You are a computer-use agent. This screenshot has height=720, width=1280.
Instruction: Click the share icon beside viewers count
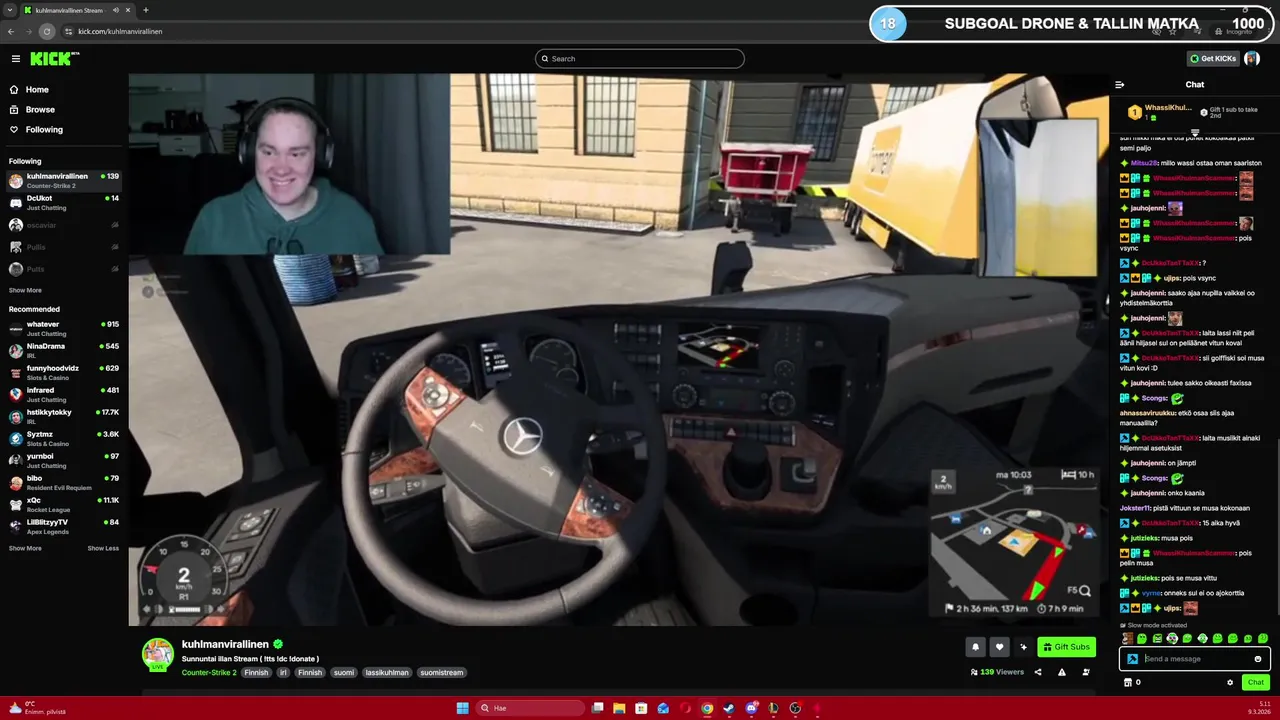pyautogui.click(x=1037, y=672)
